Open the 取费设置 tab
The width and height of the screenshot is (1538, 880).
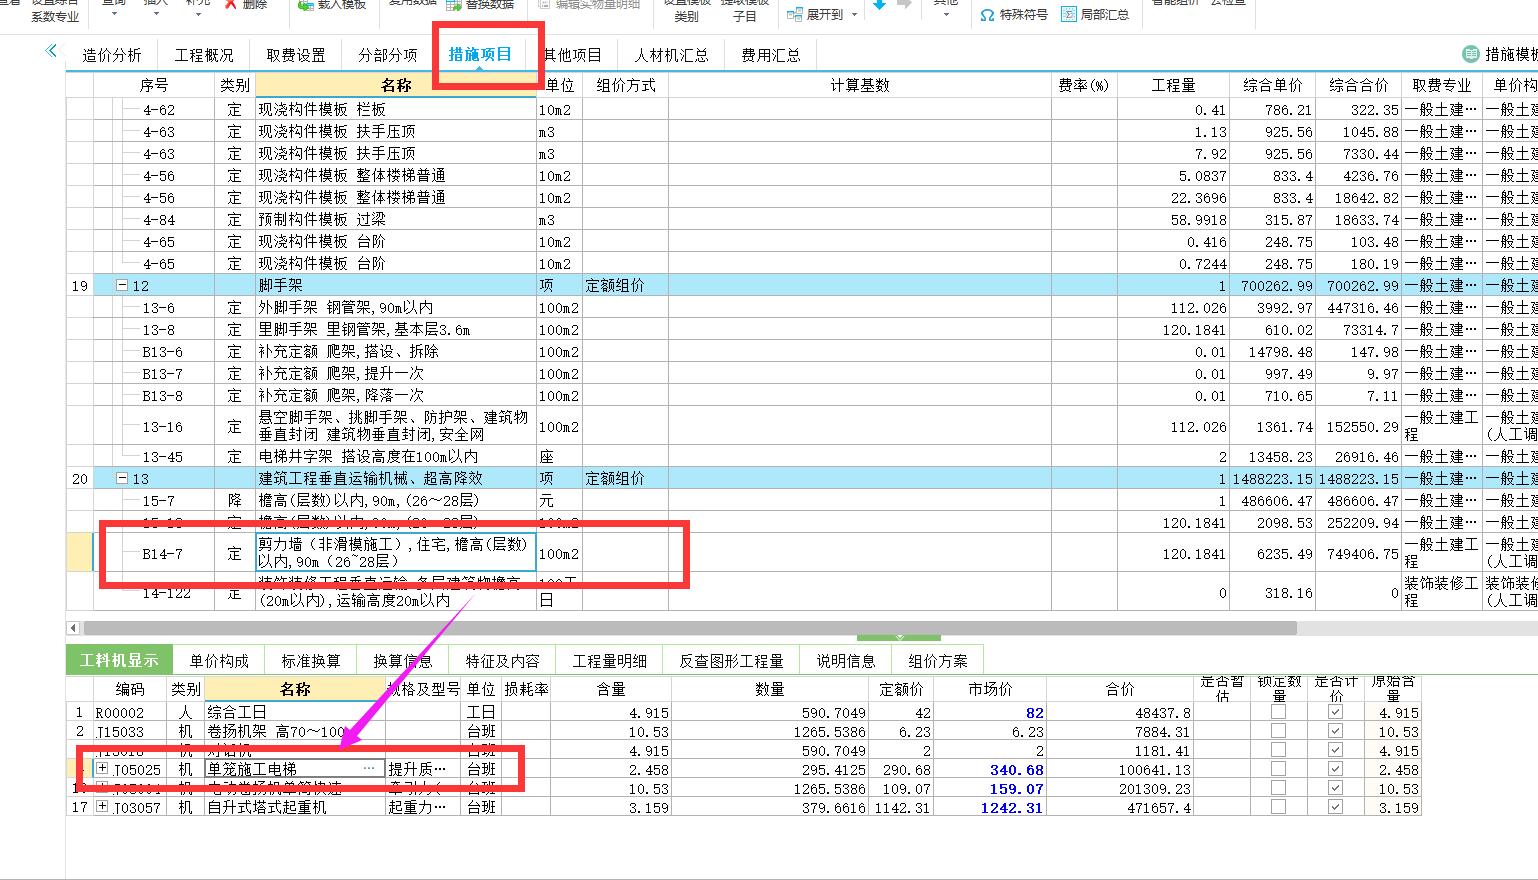point(296,55)
